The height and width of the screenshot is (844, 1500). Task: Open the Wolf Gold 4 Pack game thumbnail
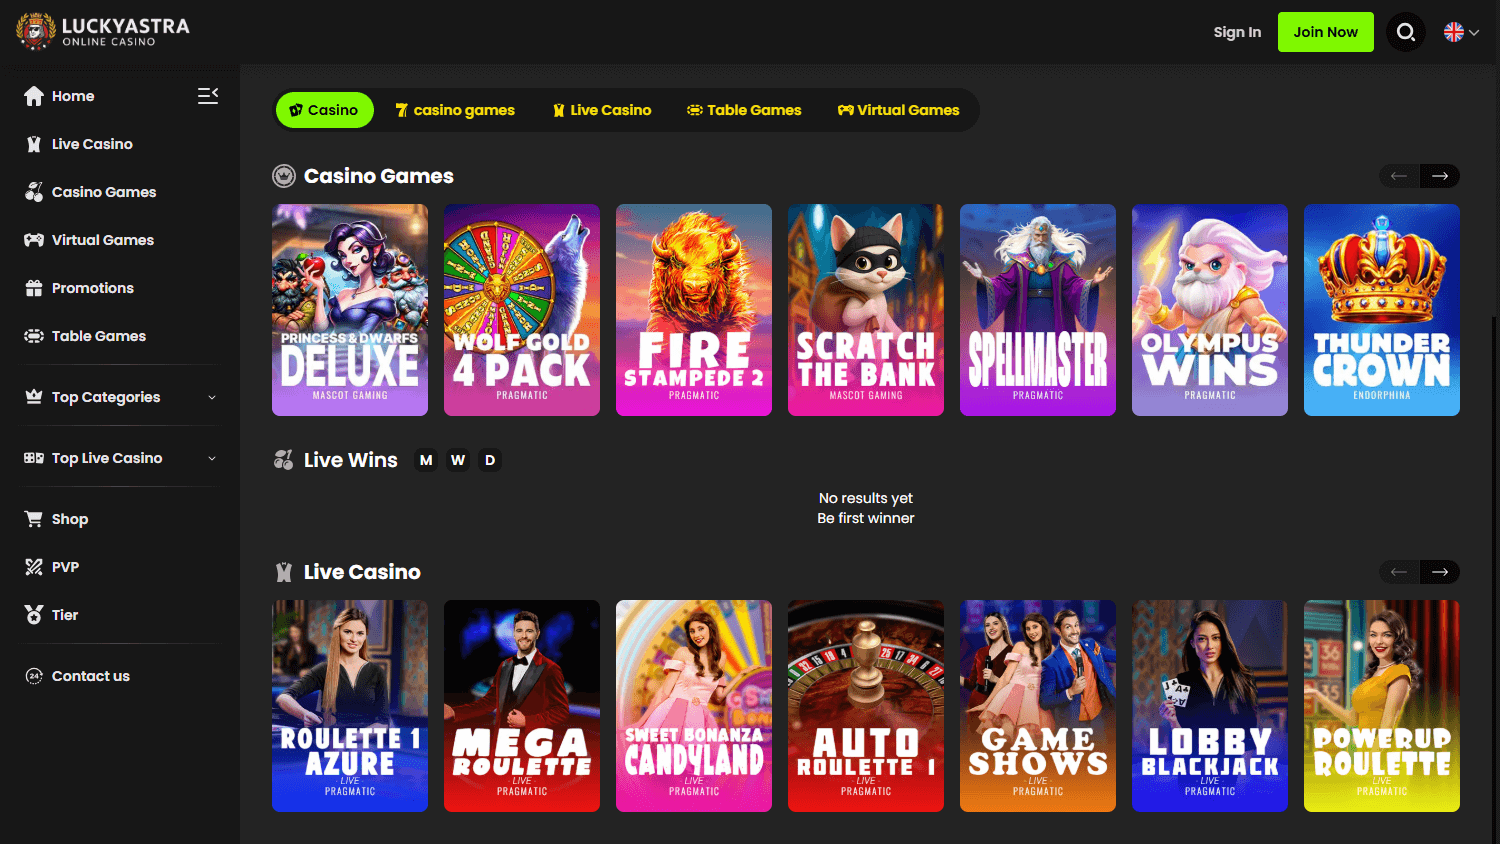(x=521, y=309)
